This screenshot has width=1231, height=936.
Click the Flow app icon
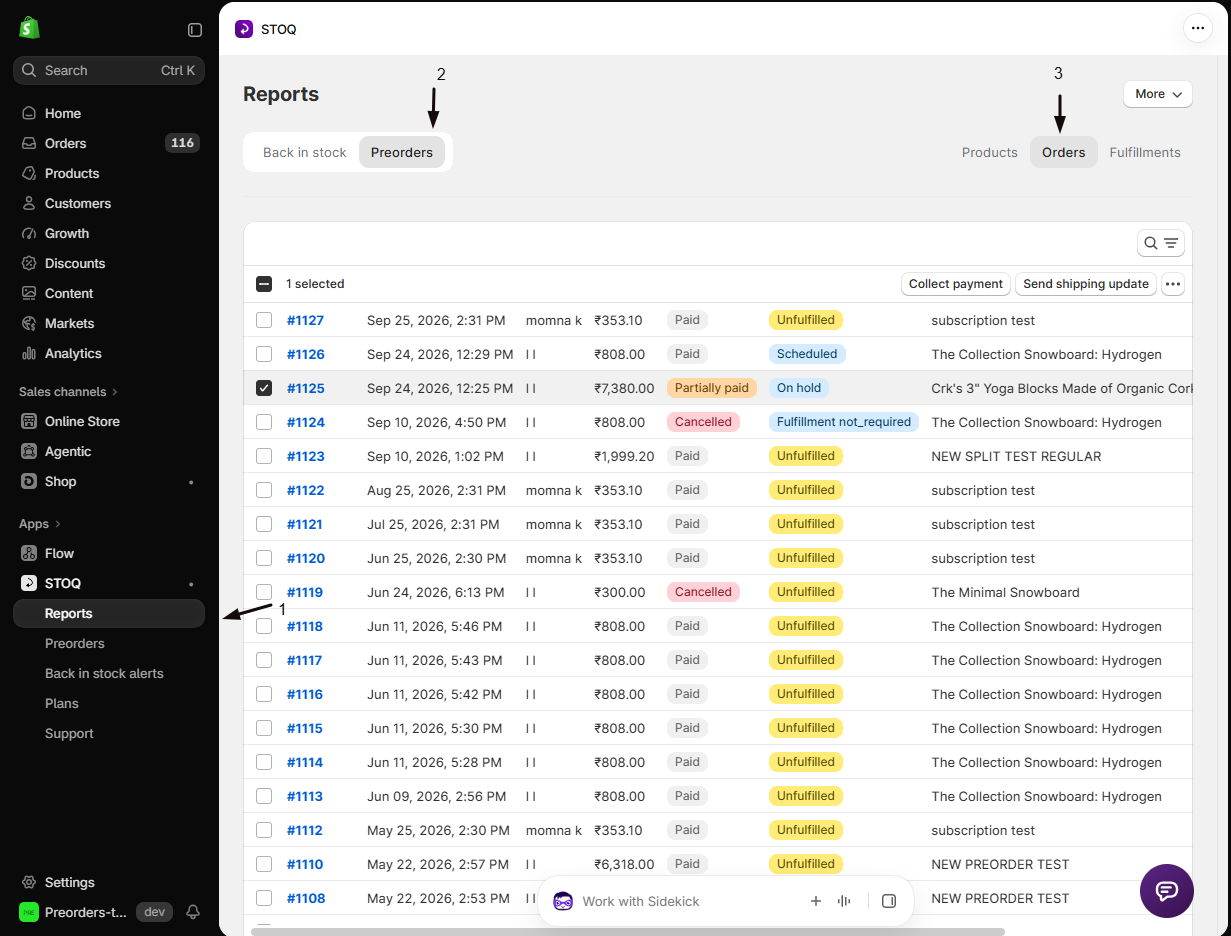[29, 553]
